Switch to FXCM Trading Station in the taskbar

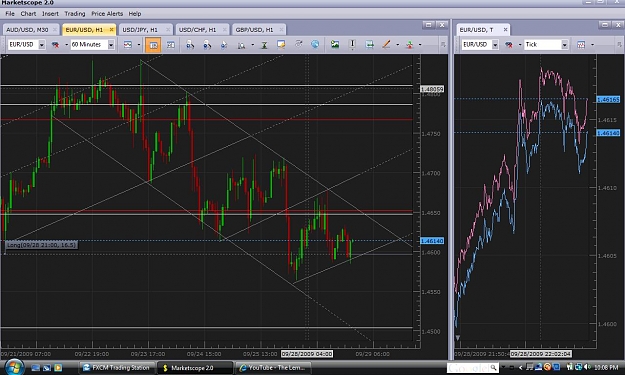pyautogui.click(x=116, y=368)
